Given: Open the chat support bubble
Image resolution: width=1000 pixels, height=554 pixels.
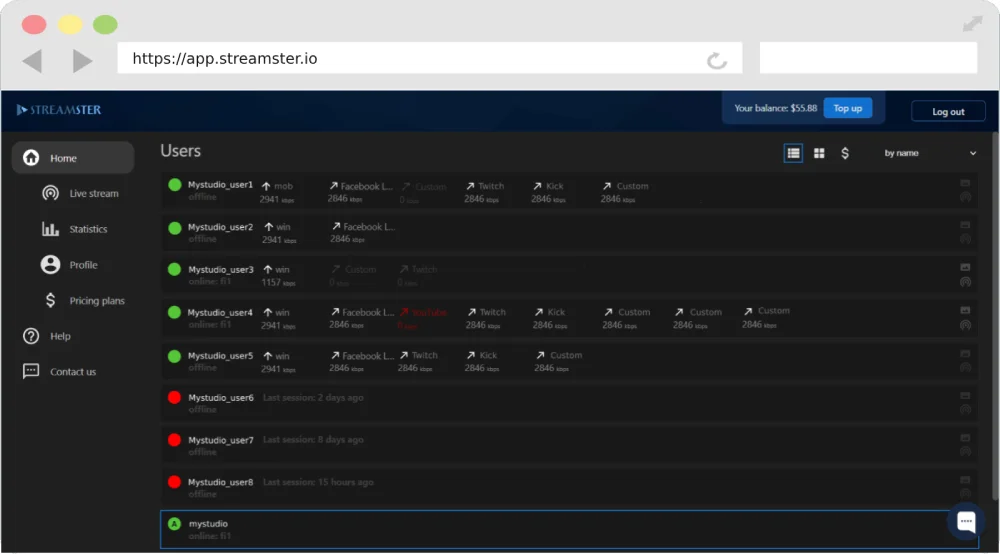Looking at the screenshot, I should tap(966, 521).
